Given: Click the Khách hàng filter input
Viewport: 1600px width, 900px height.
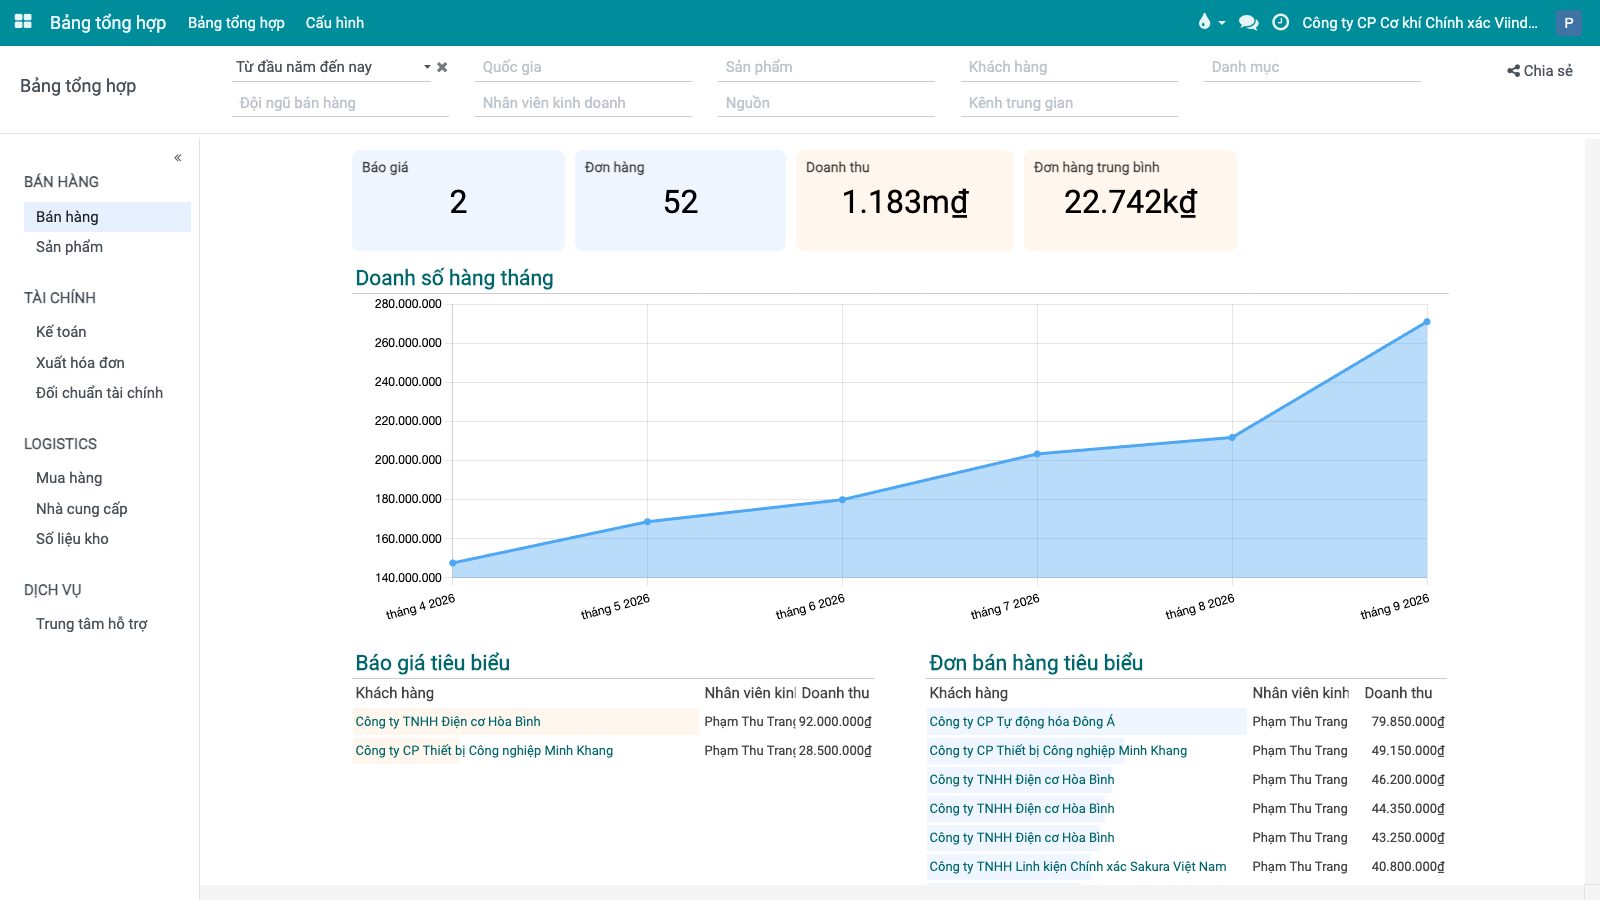Looking at the screenshot, I should [1069, 67].
